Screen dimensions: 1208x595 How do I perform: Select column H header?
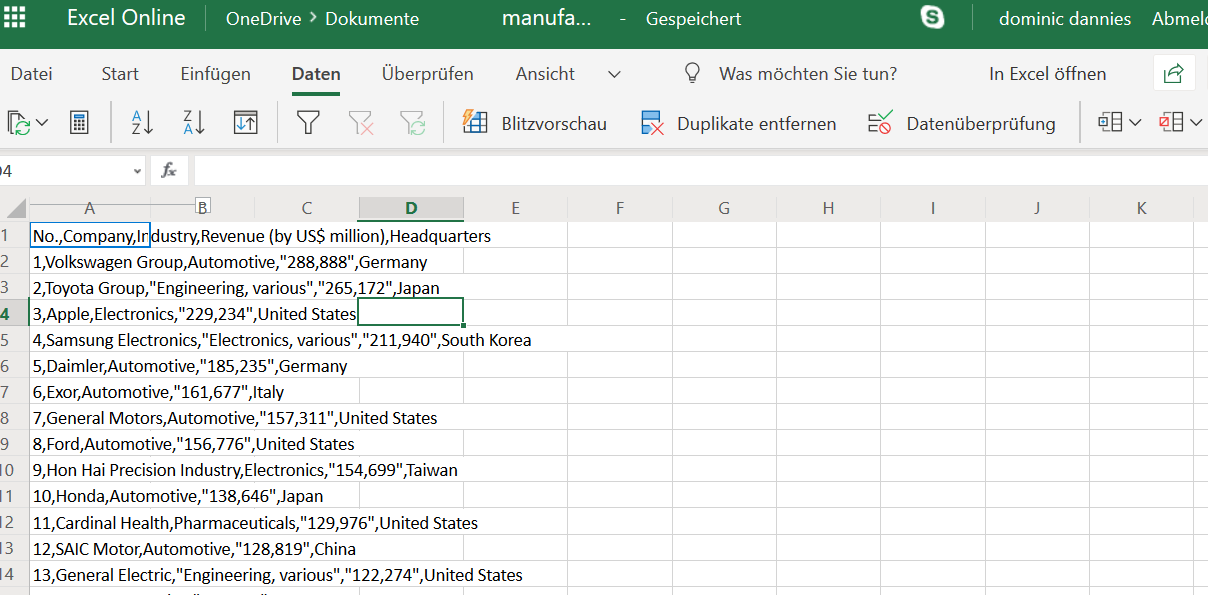(x=828, y=208)
